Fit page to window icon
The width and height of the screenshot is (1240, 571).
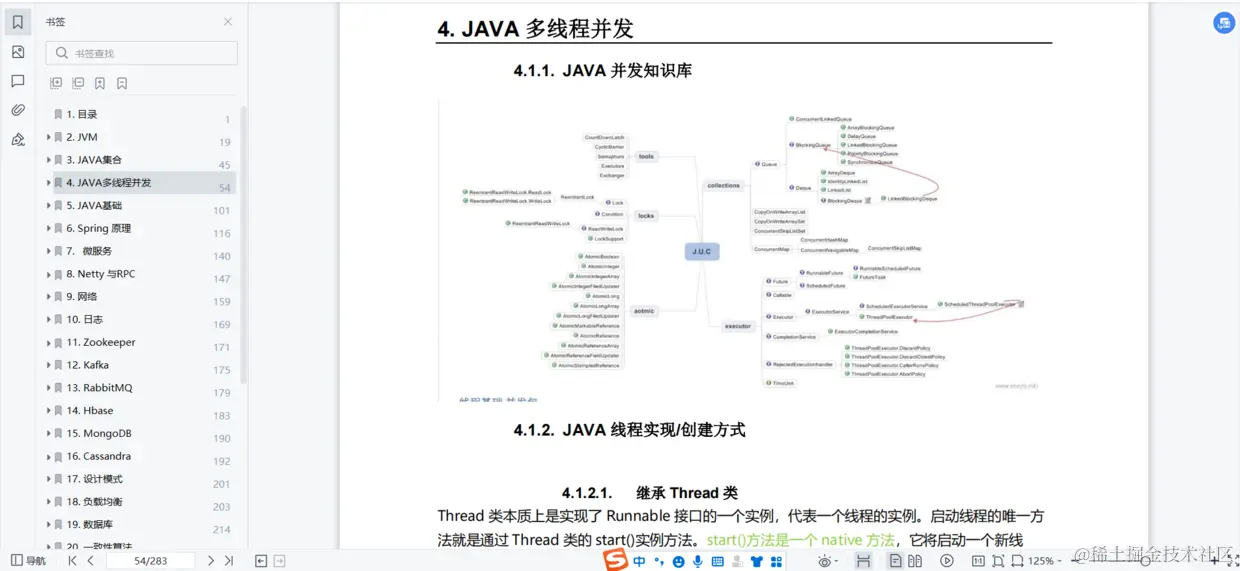coord(999,561)
